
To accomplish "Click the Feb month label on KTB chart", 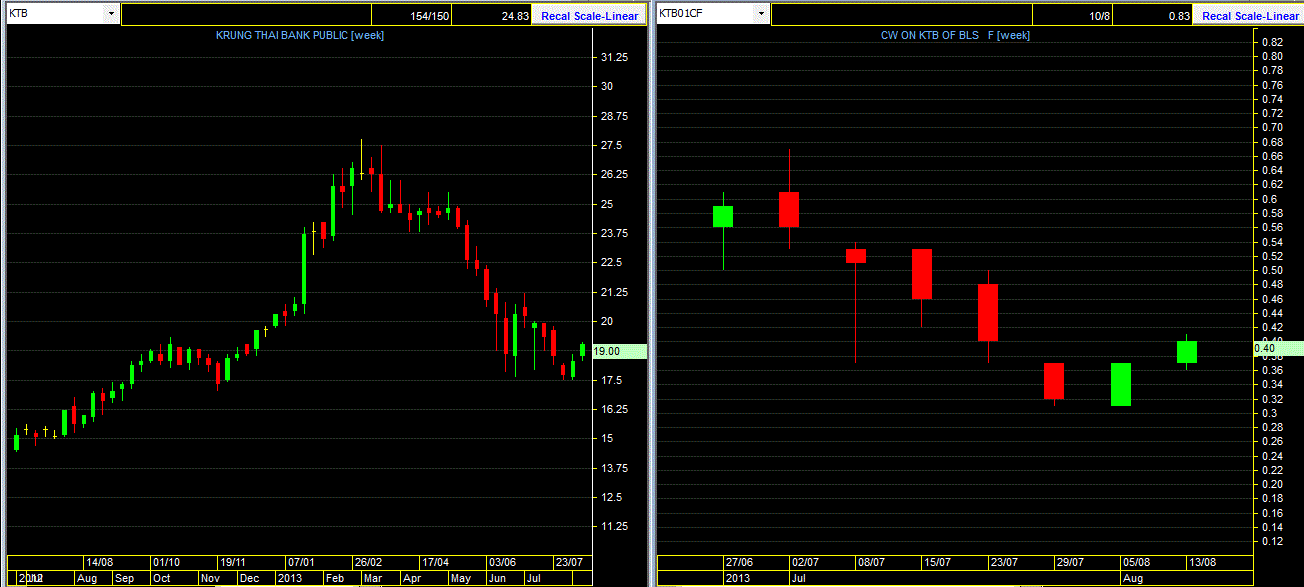I will [335, 578].
